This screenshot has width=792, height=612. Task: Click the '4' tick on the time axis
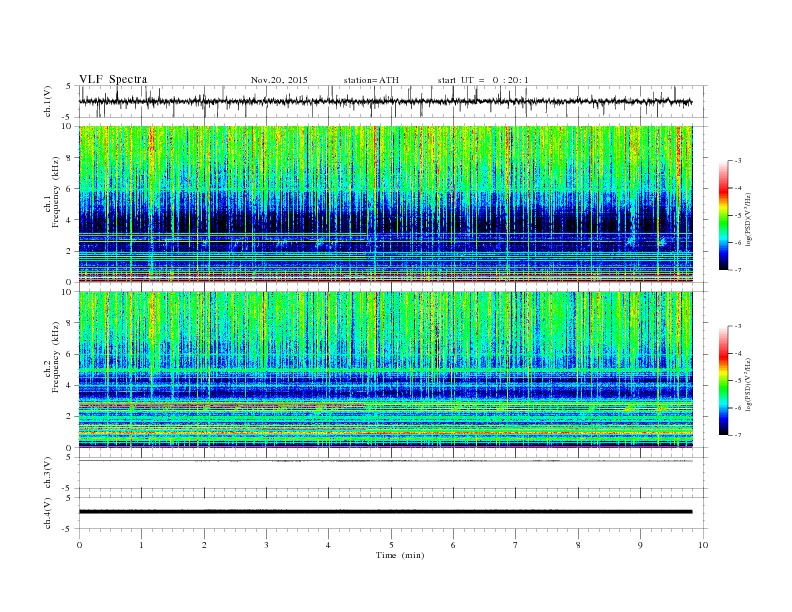click(328, 545)
